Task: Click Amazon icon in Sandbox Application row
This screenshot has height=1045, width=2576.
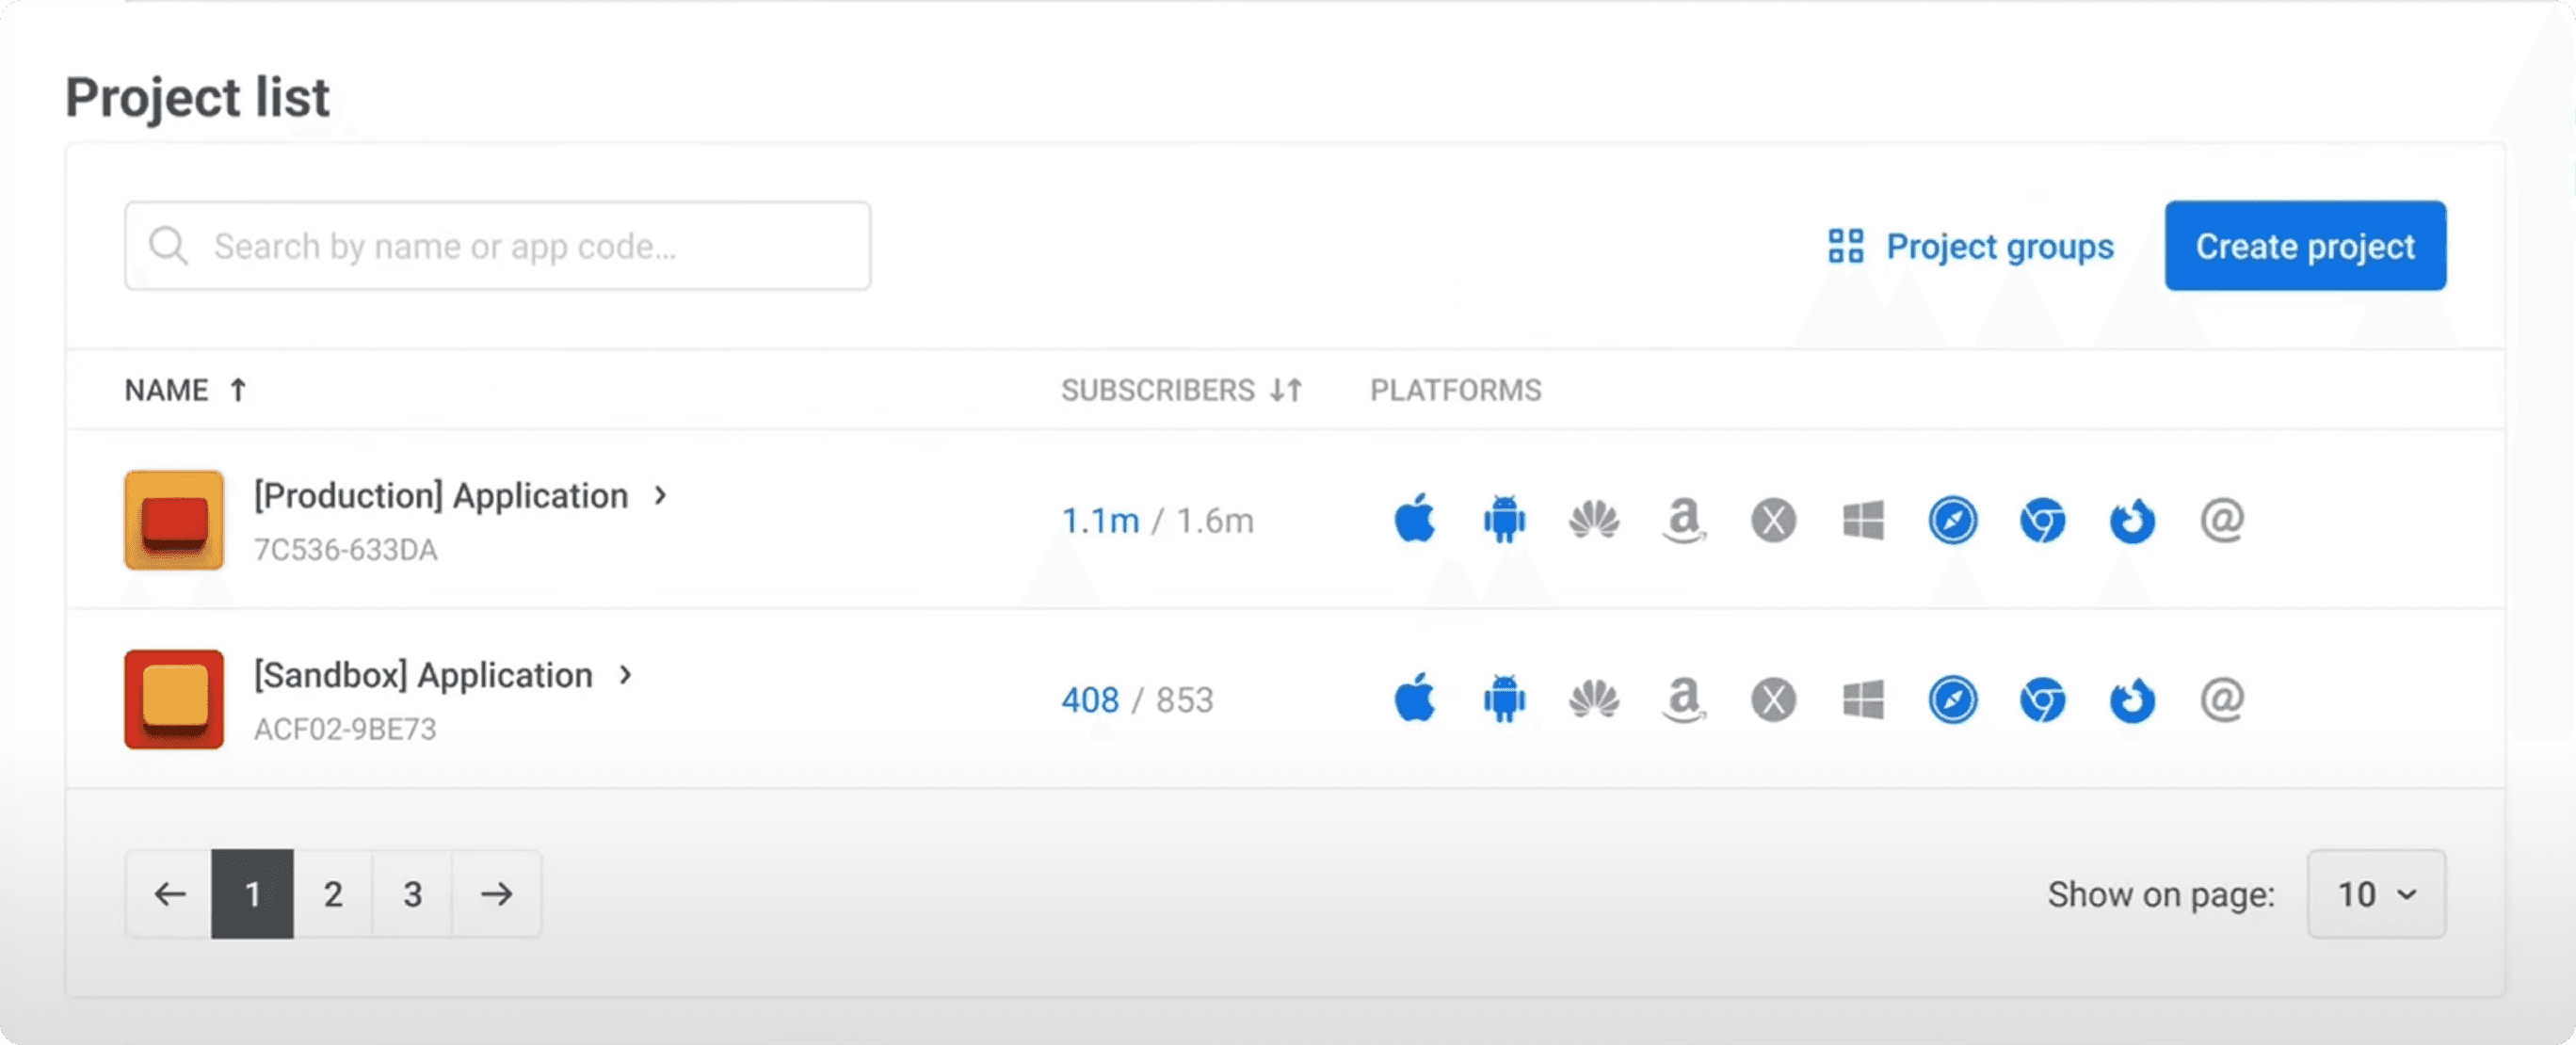Action: (1684, 699)
